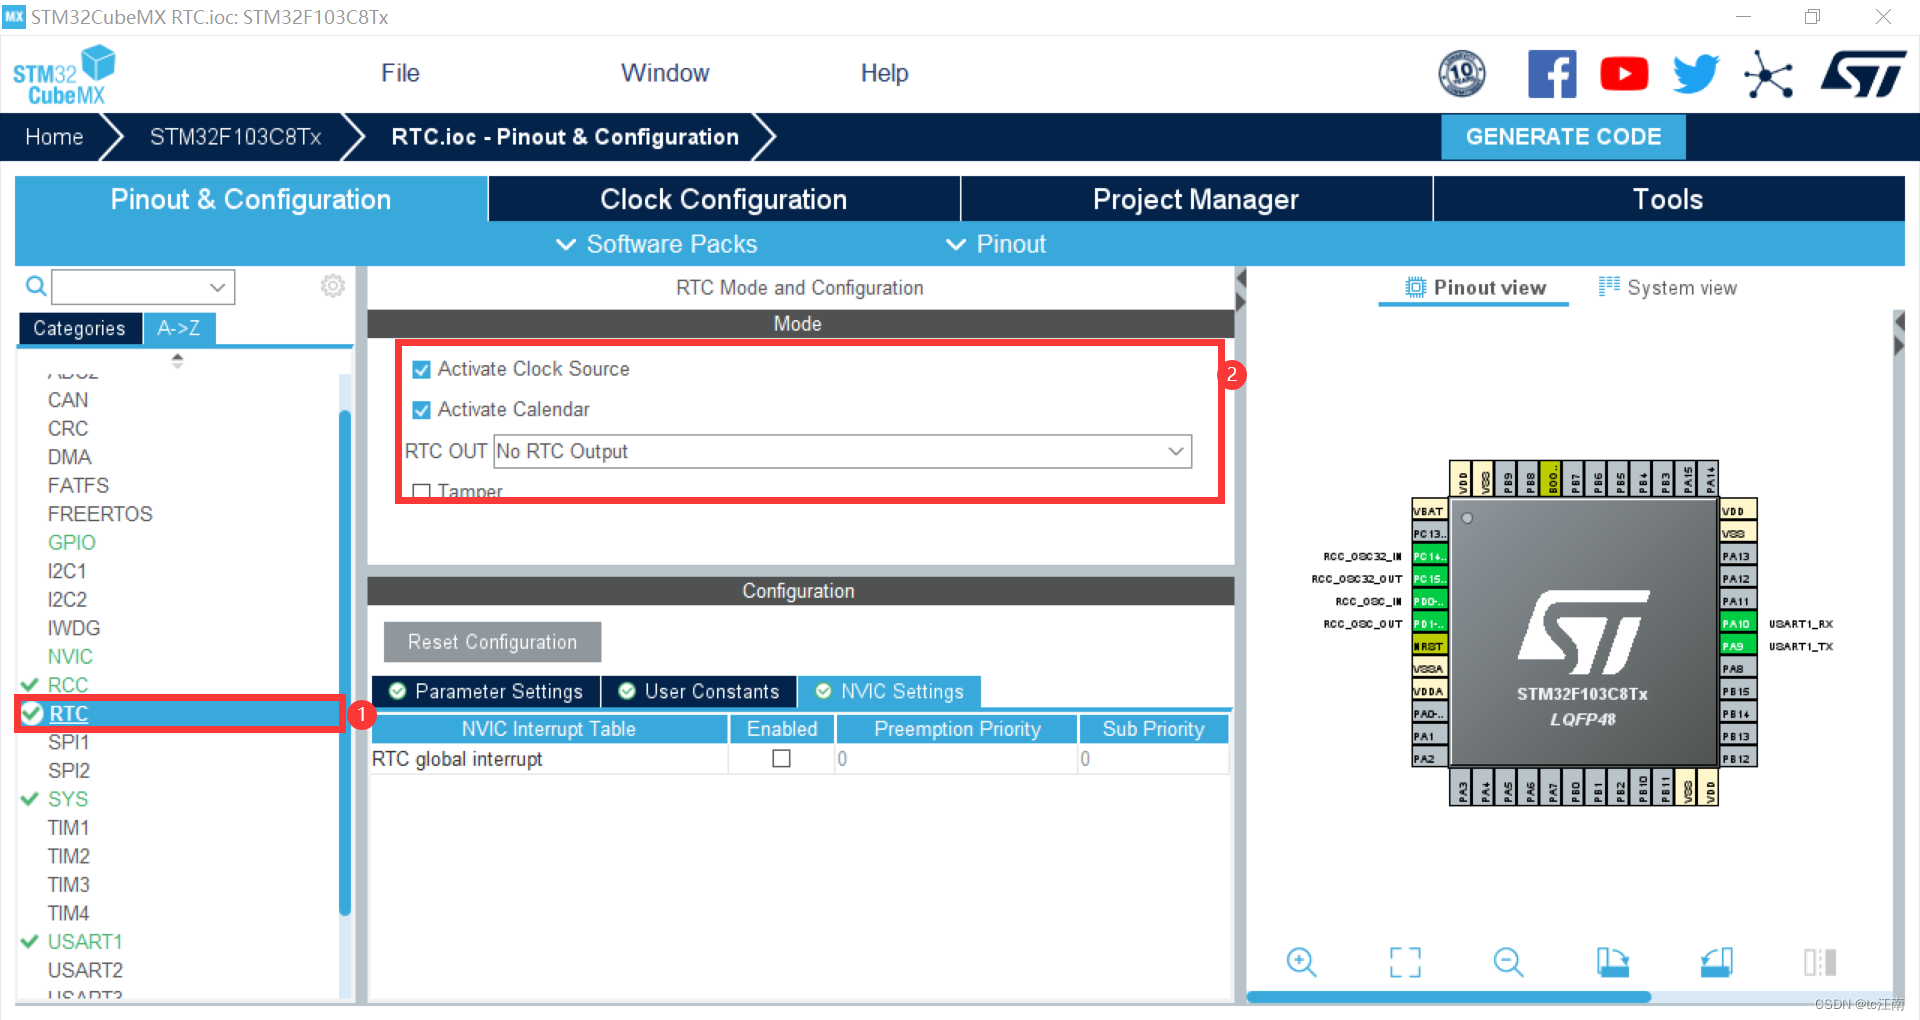Screen dimensions: 1920x1020
Task: Click the peripheral list vertical scrollbar
Action: pyautogui.click(x=345, y=662)
